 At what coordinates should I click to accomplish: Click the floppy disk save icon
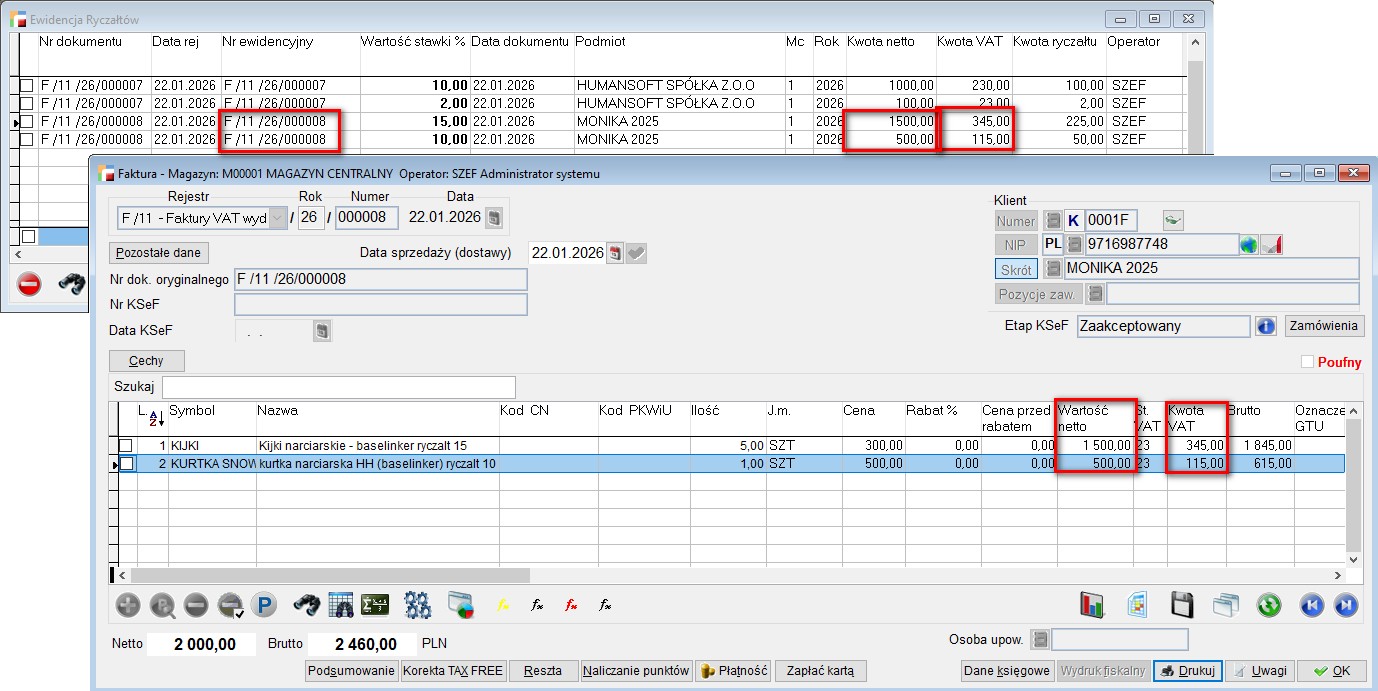click(1182, 604)
